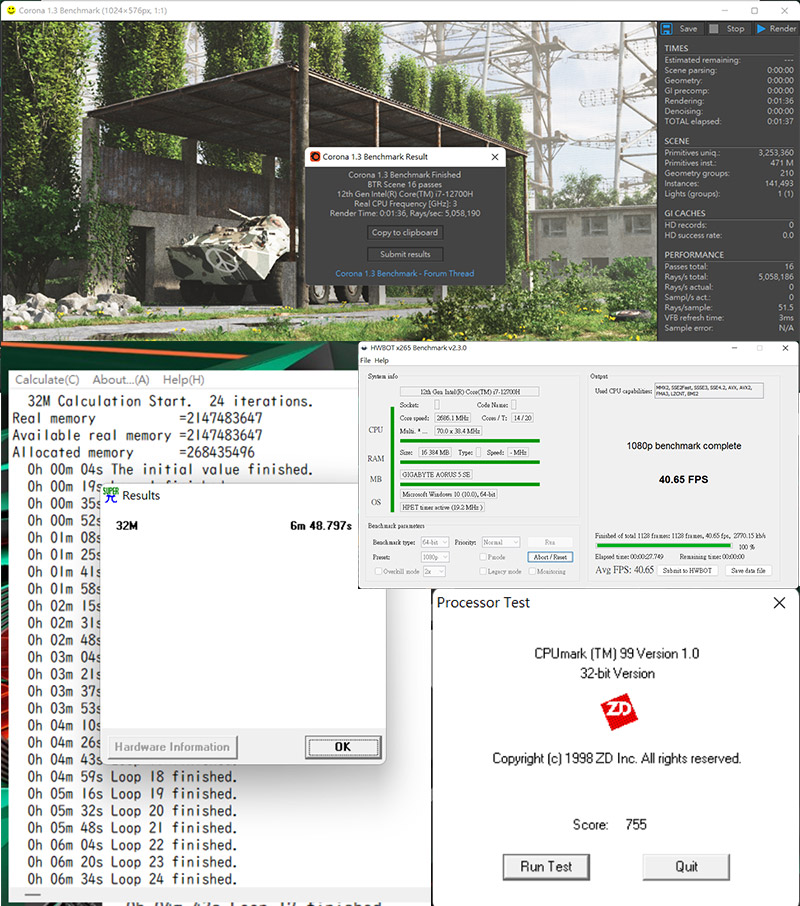Start rendering with the Render play button

776,28
